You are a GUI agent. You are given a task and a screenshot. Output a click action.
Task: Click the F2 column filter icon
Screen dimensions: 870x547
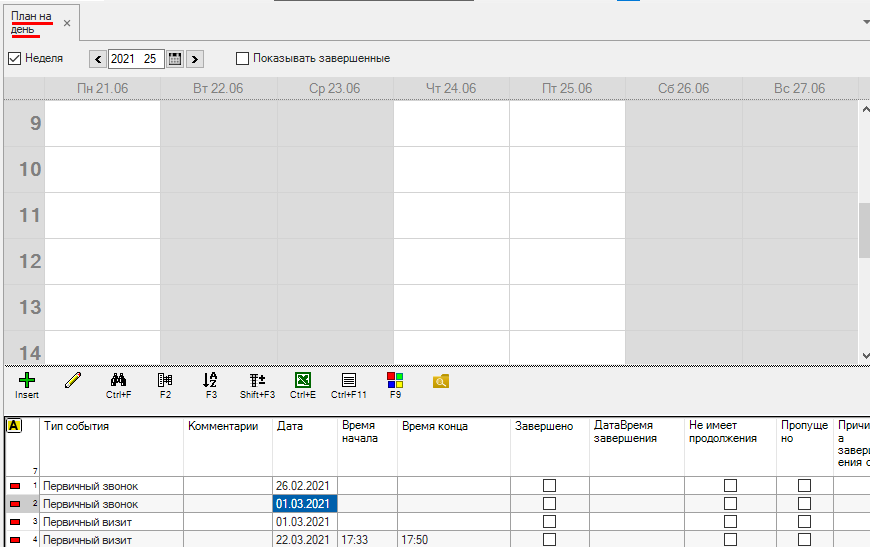[x=165, y=381]
